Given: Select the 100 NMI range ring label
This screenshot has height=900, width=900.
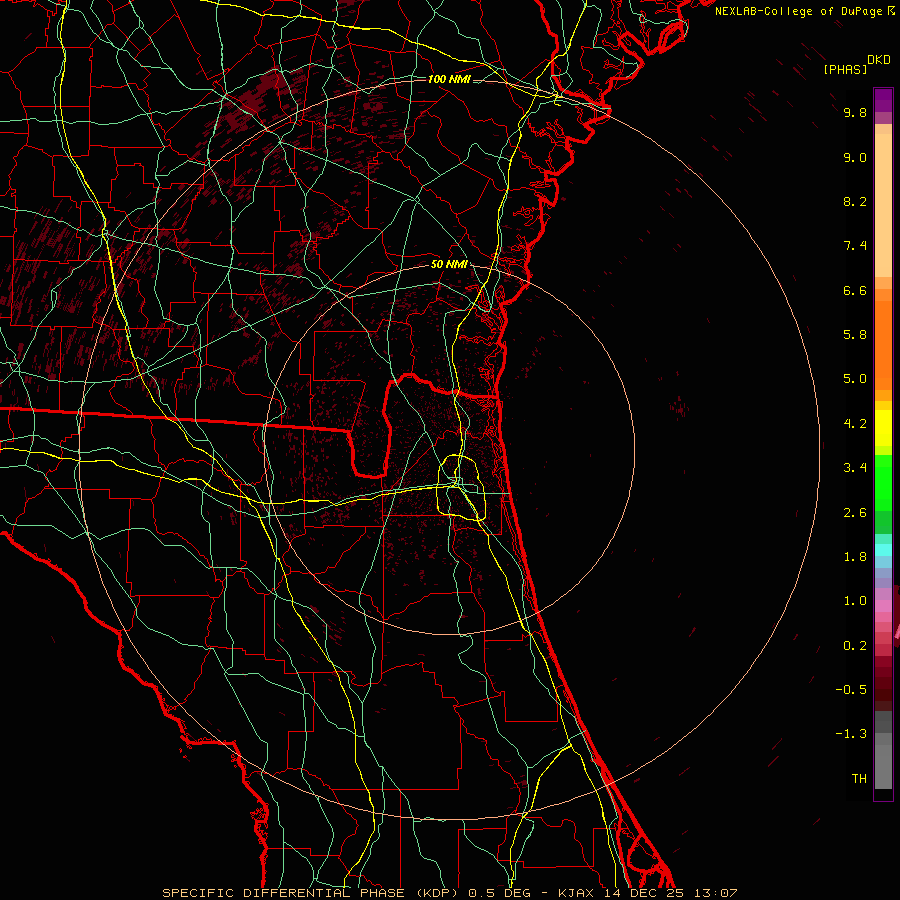Looking at the screenshot, I should (x=449, y=79).
